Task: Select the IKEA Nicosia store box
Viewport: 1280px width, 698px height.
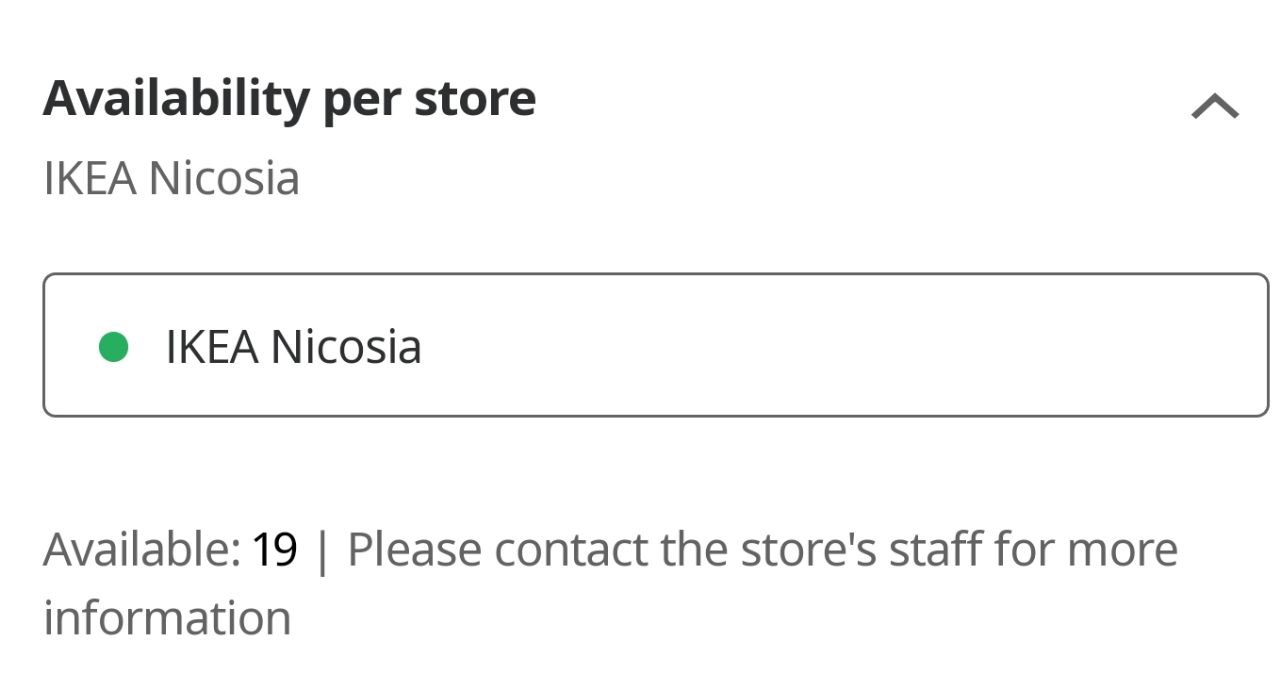Action: pyautogui.click(x=655, y=345)
